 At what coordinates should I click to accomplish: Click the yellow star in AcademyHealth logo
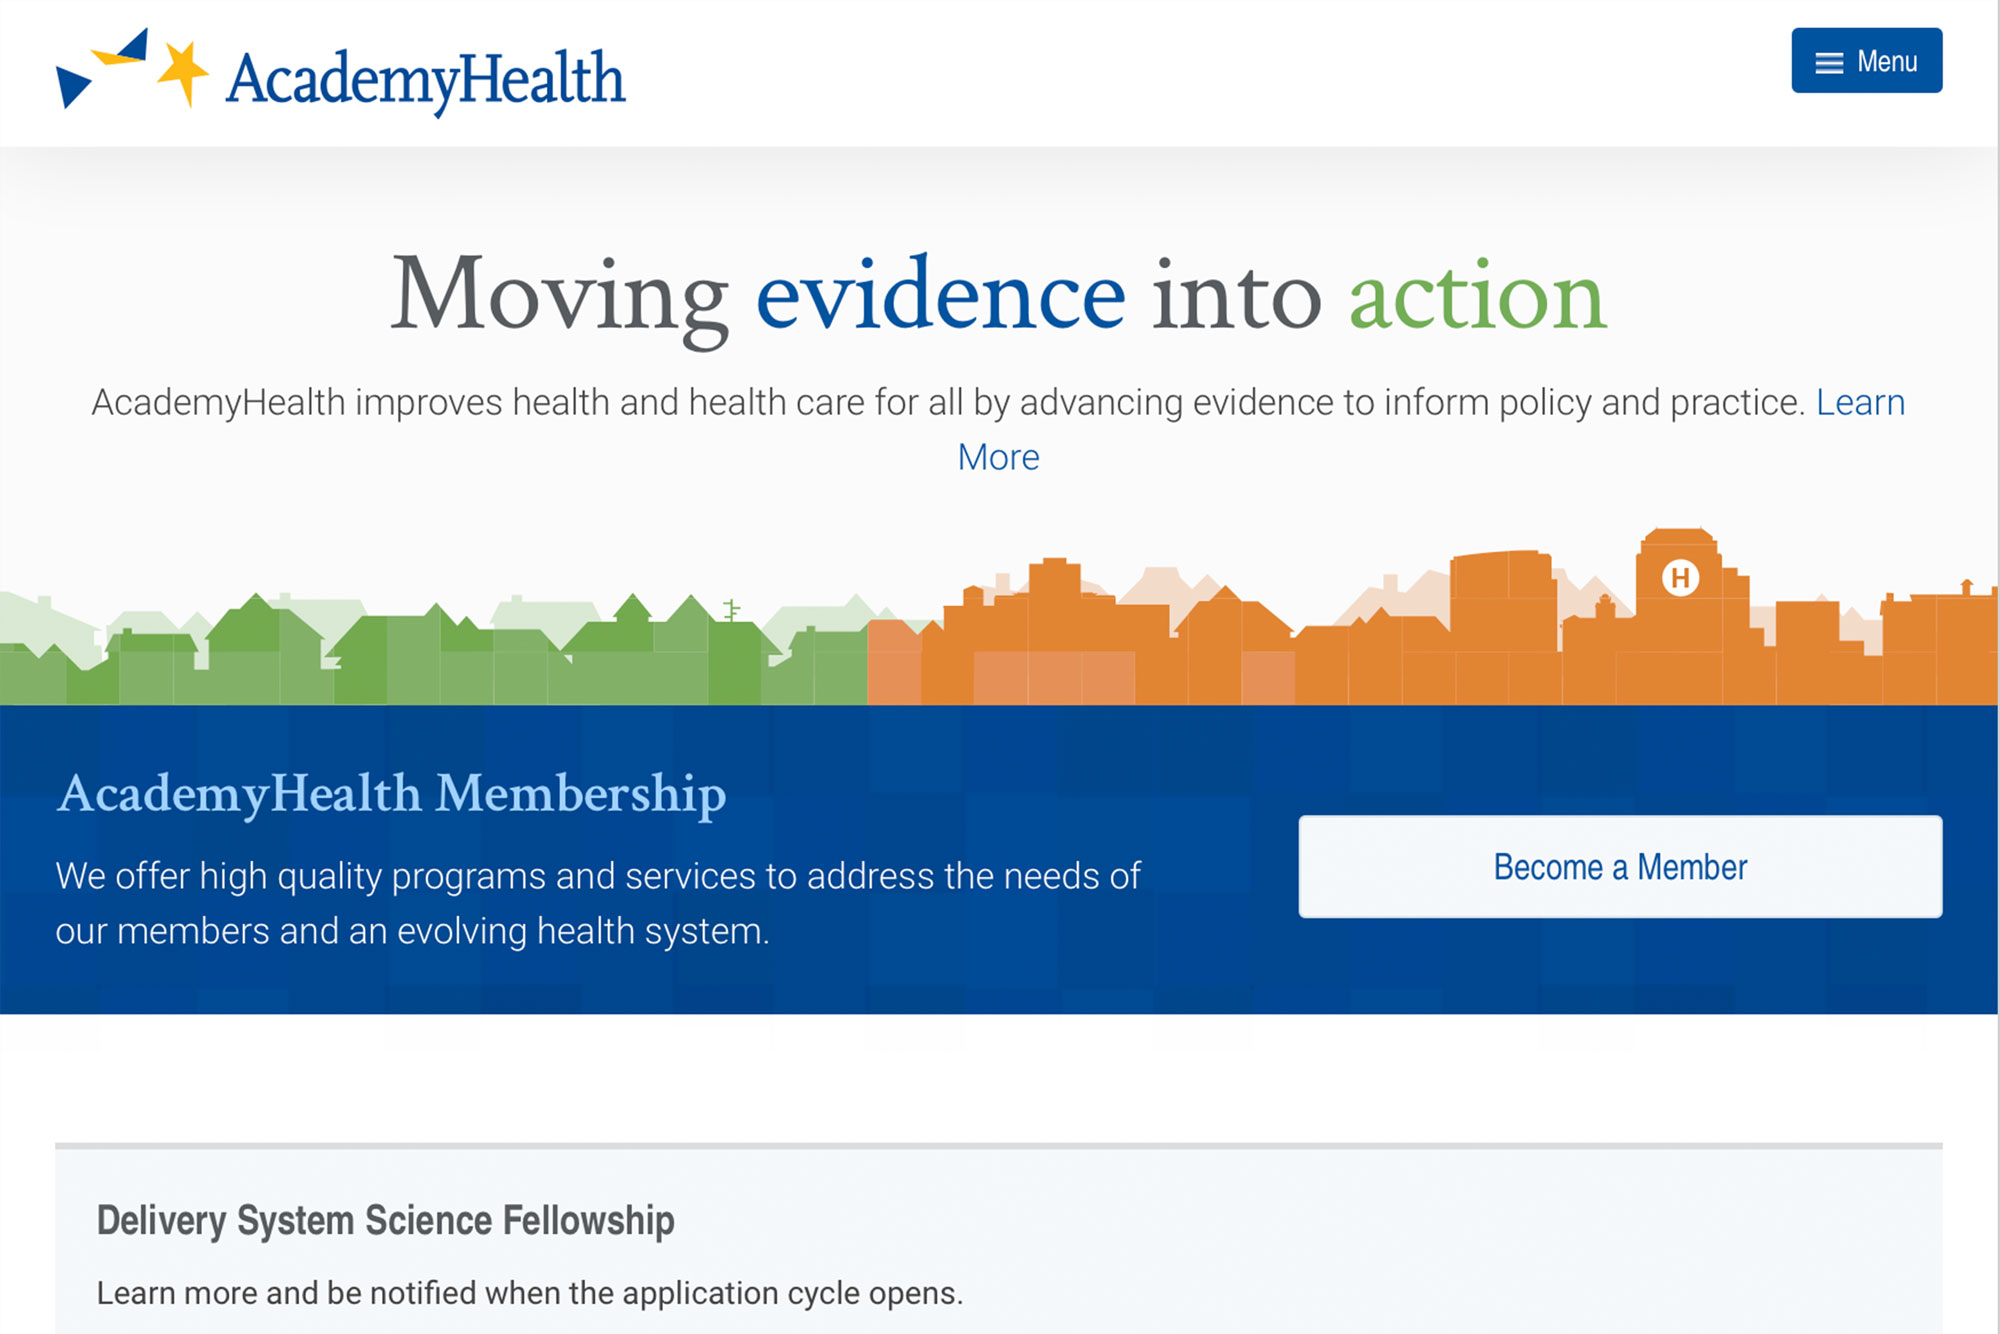(x=182, y=72)
